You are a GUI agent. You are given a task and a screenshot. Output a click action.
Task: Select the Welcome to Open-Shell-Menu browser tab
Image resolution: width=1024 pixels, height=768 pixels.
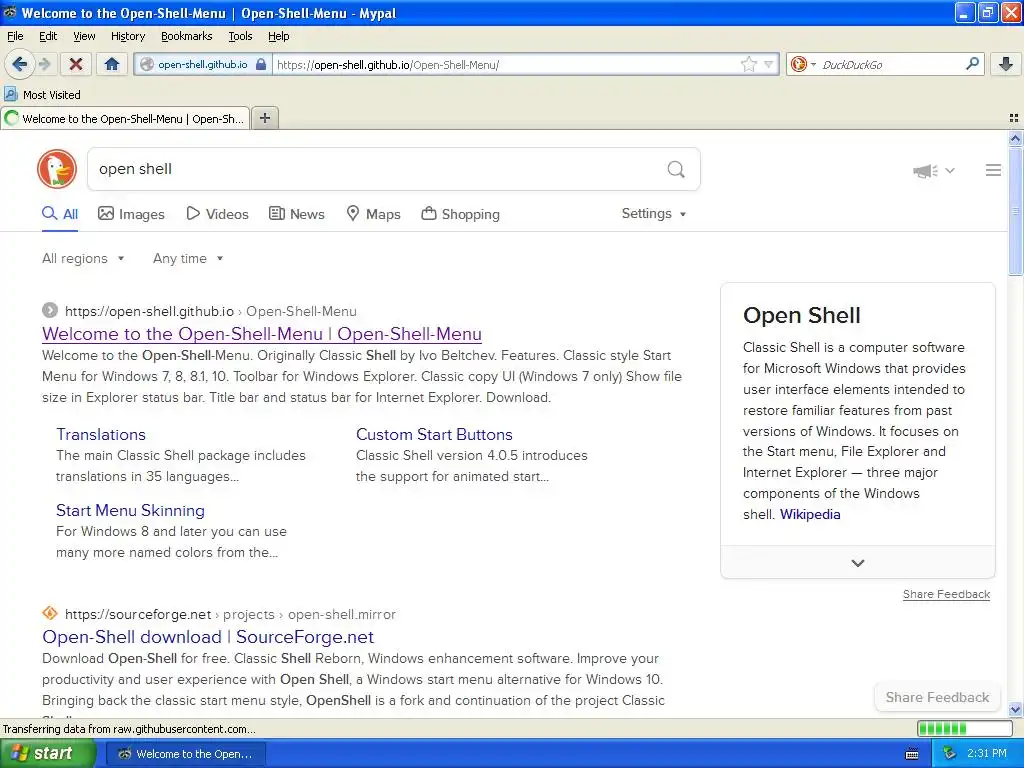coord(125,118)
